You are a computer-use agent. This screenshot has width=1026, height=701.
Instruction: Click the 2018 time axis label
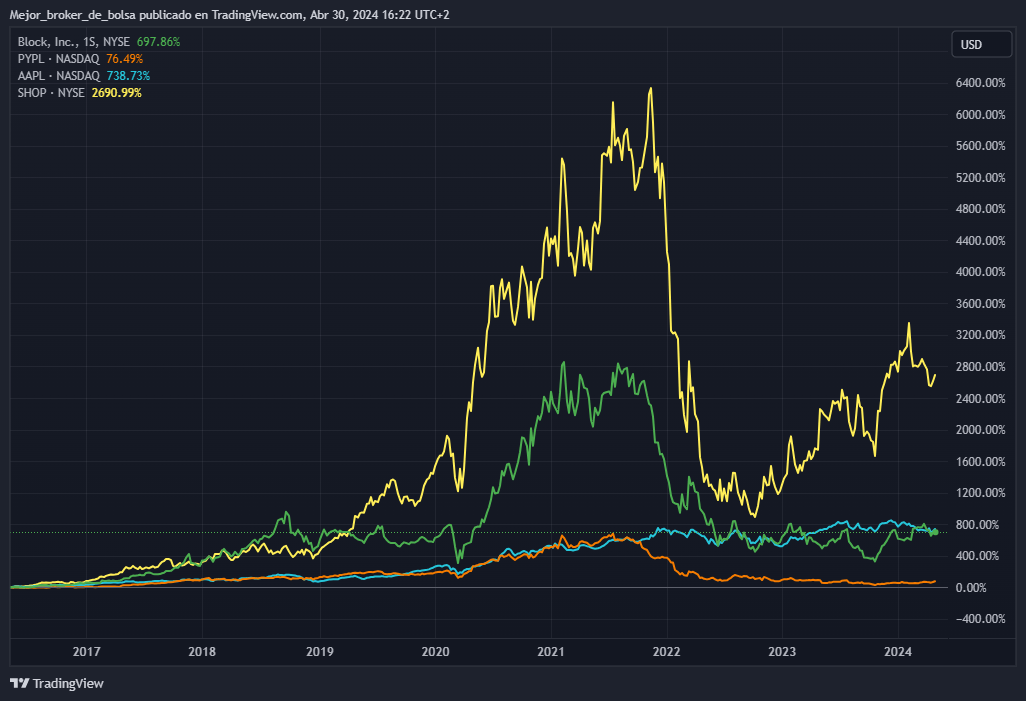pyautogui.click(x=202, y=652)
